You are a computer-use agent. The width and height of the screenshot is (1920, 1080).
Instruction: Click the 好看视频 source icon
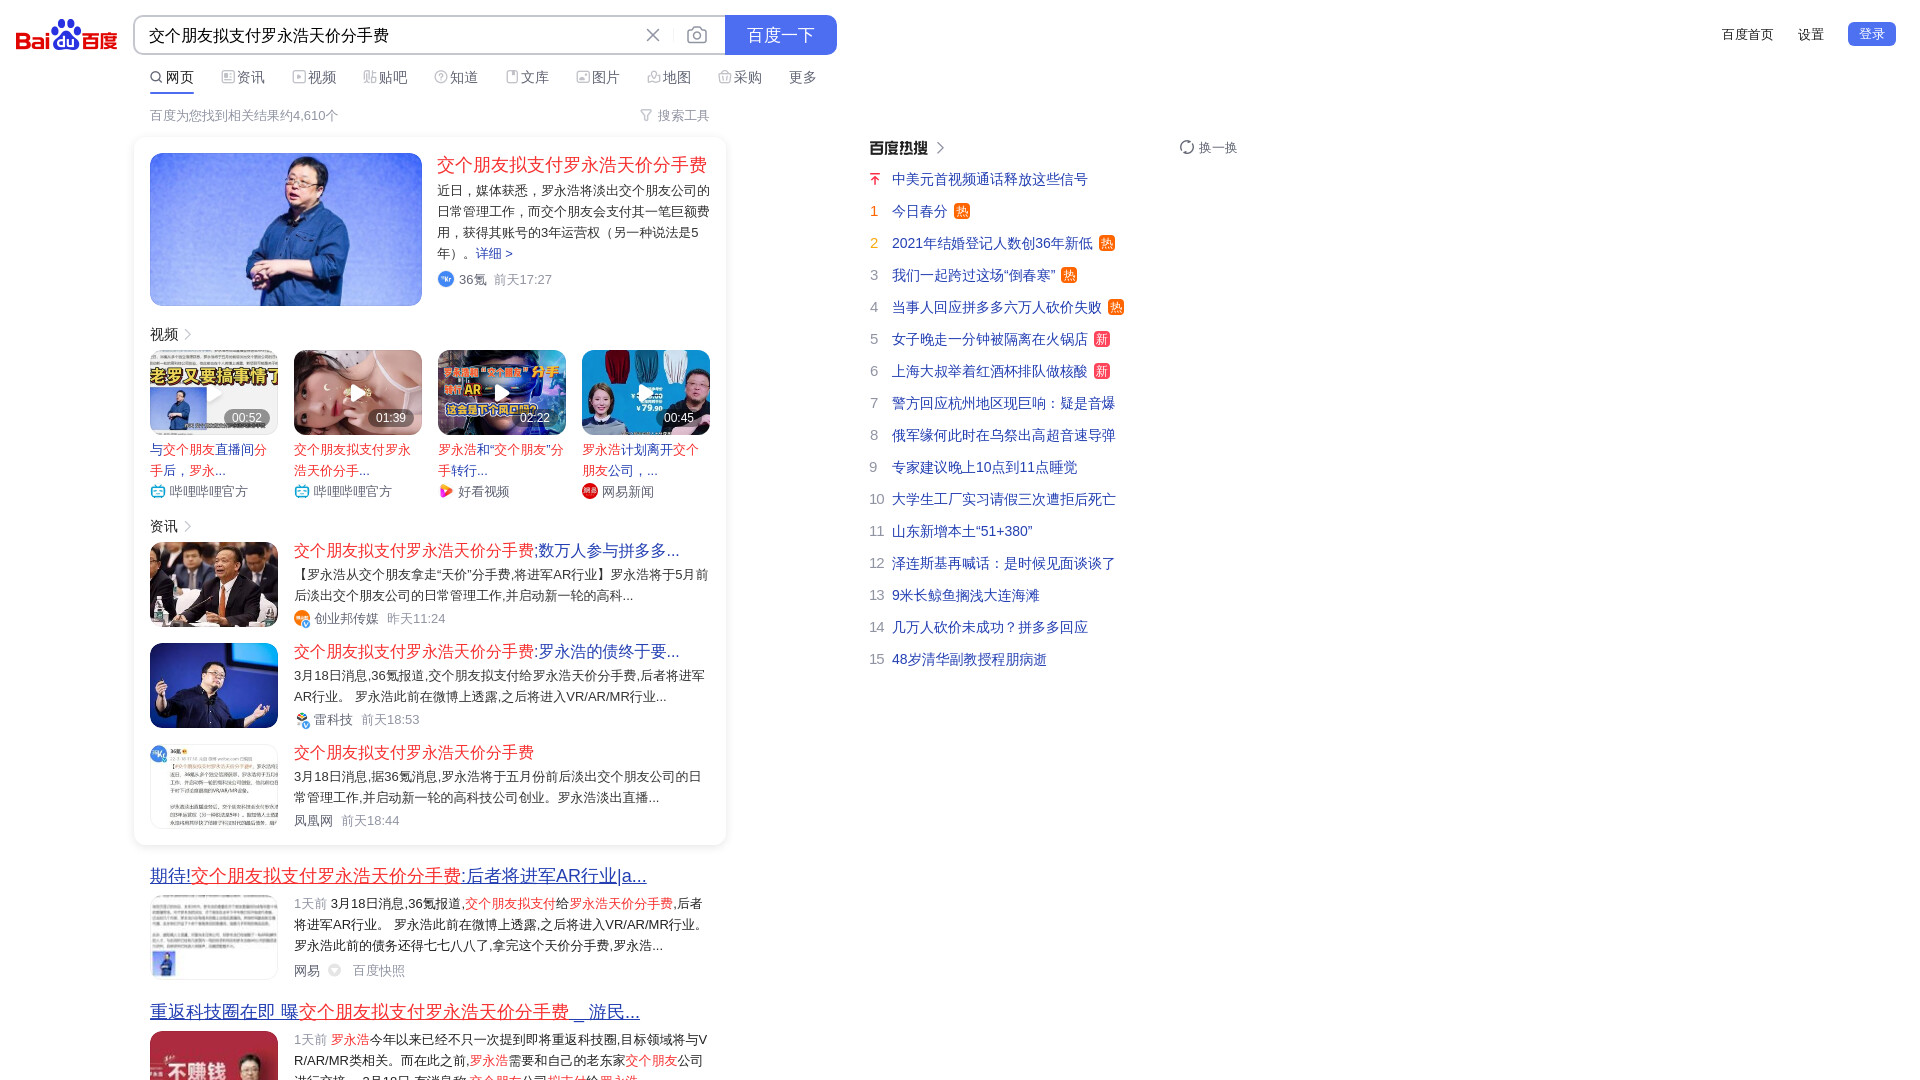(x=446, y=491)
